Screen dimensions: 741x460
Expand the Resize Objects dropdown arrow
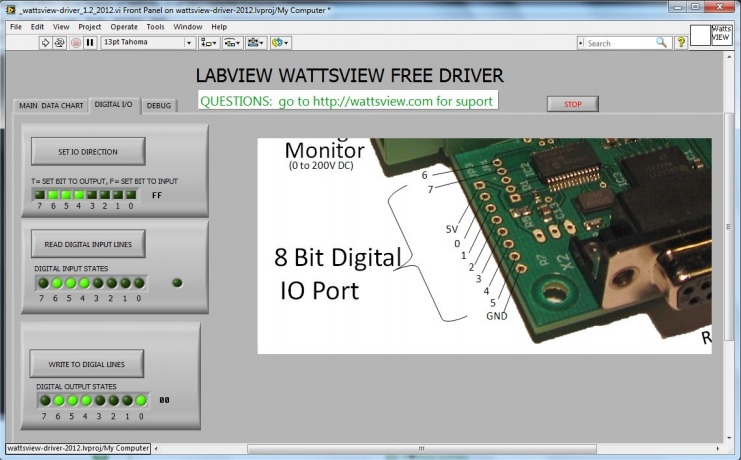[262, 43]
